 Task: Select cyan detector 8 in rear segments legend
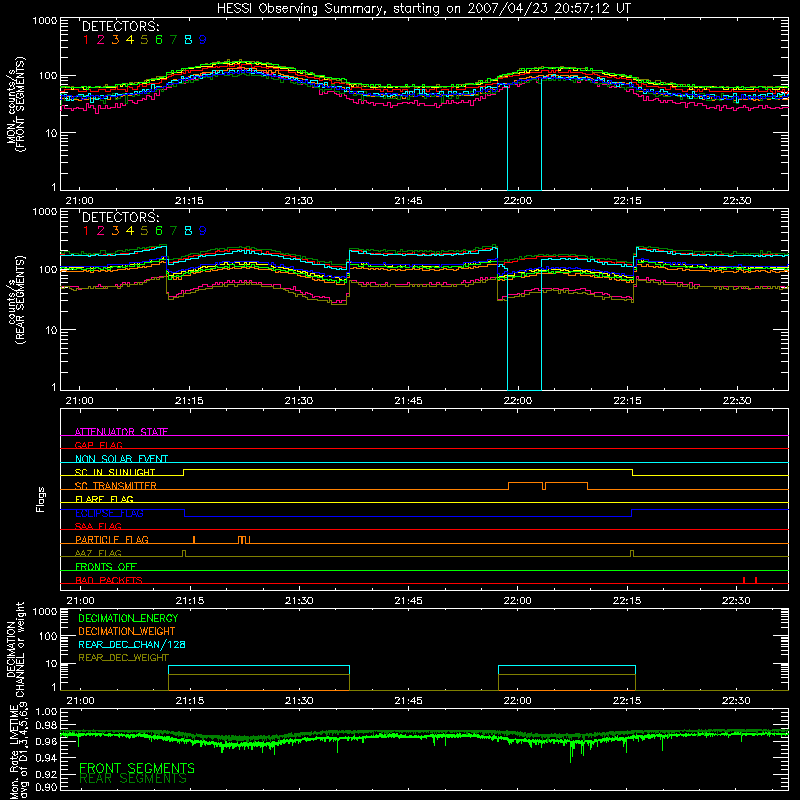pyautogui.click(x=188, y=231)
